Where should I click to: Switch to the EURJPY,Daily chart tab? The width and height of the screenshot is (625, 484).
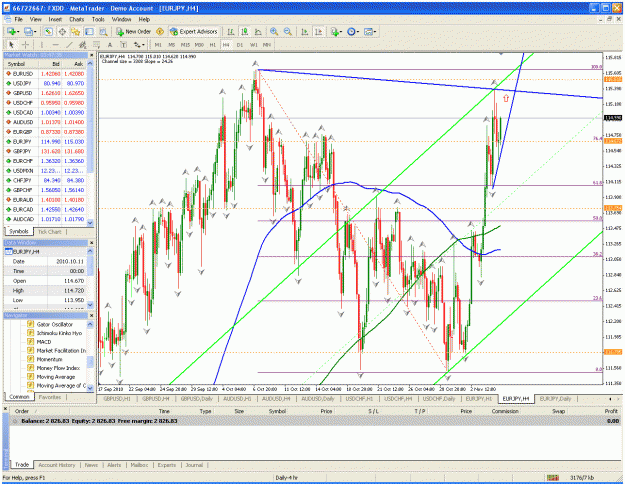pos(556,399)
